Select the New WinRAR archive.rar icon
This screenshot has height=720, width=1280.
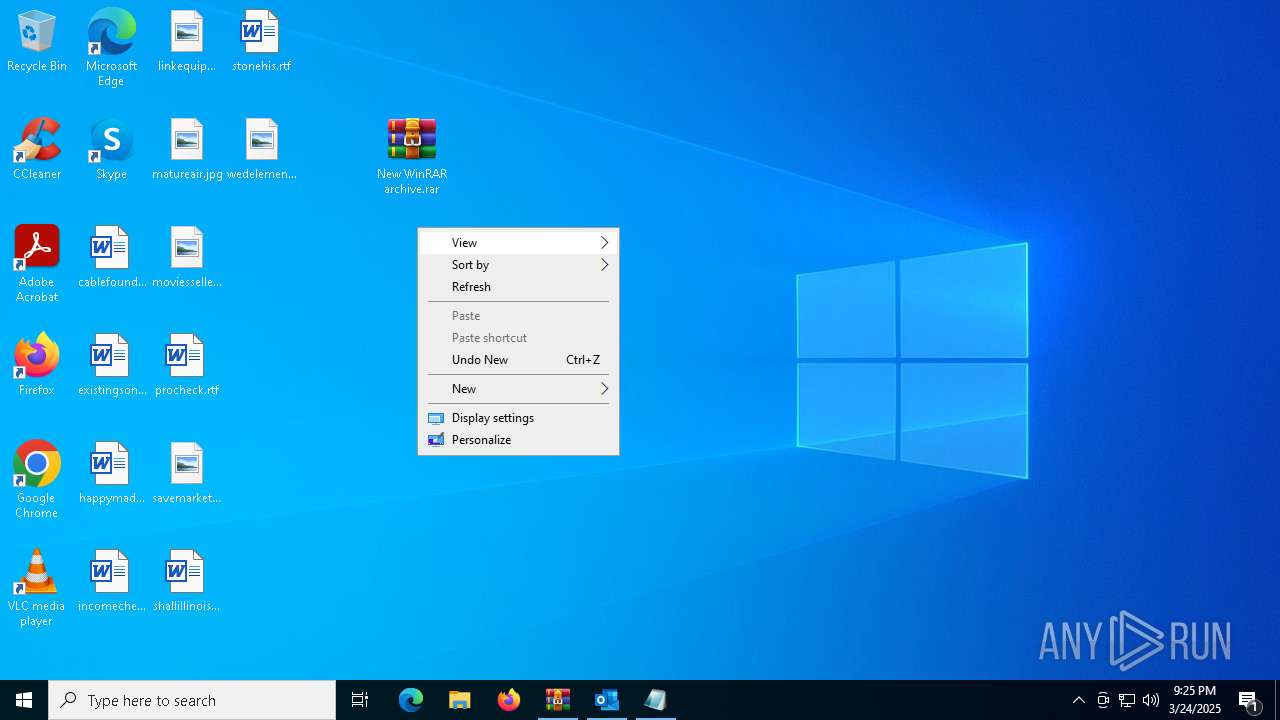(x=411, y=157)
